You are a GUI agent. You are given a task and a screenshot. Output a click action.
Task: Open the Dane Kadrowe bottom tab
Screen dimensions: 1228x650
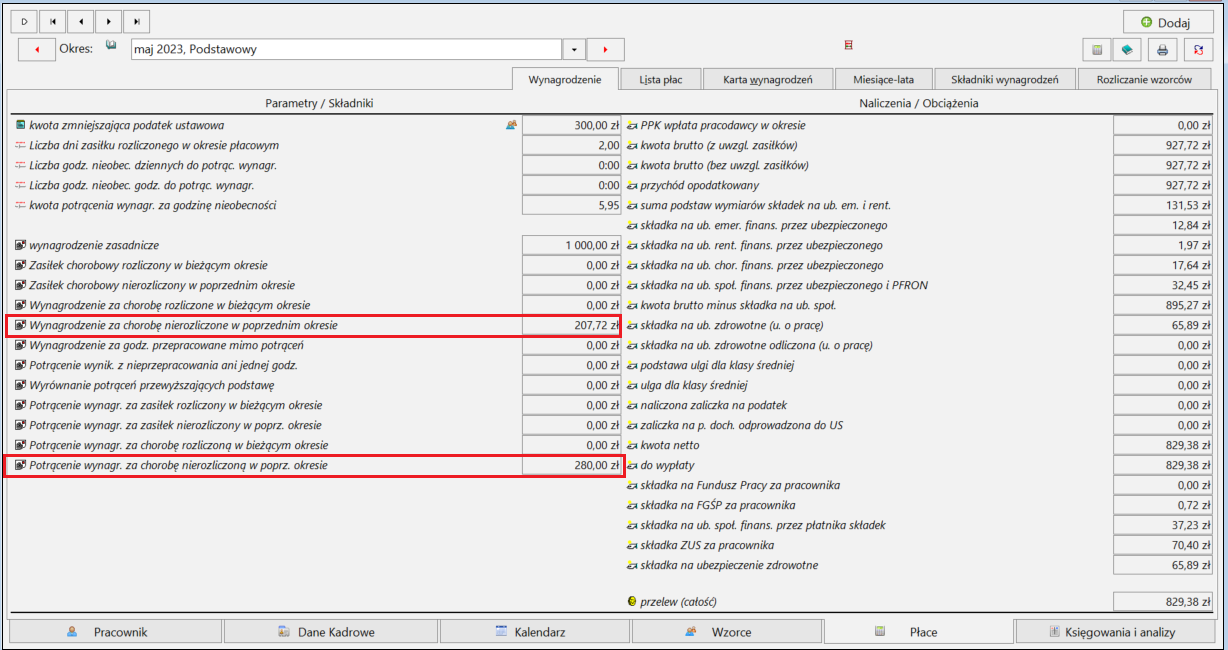(x=331, y=632)
